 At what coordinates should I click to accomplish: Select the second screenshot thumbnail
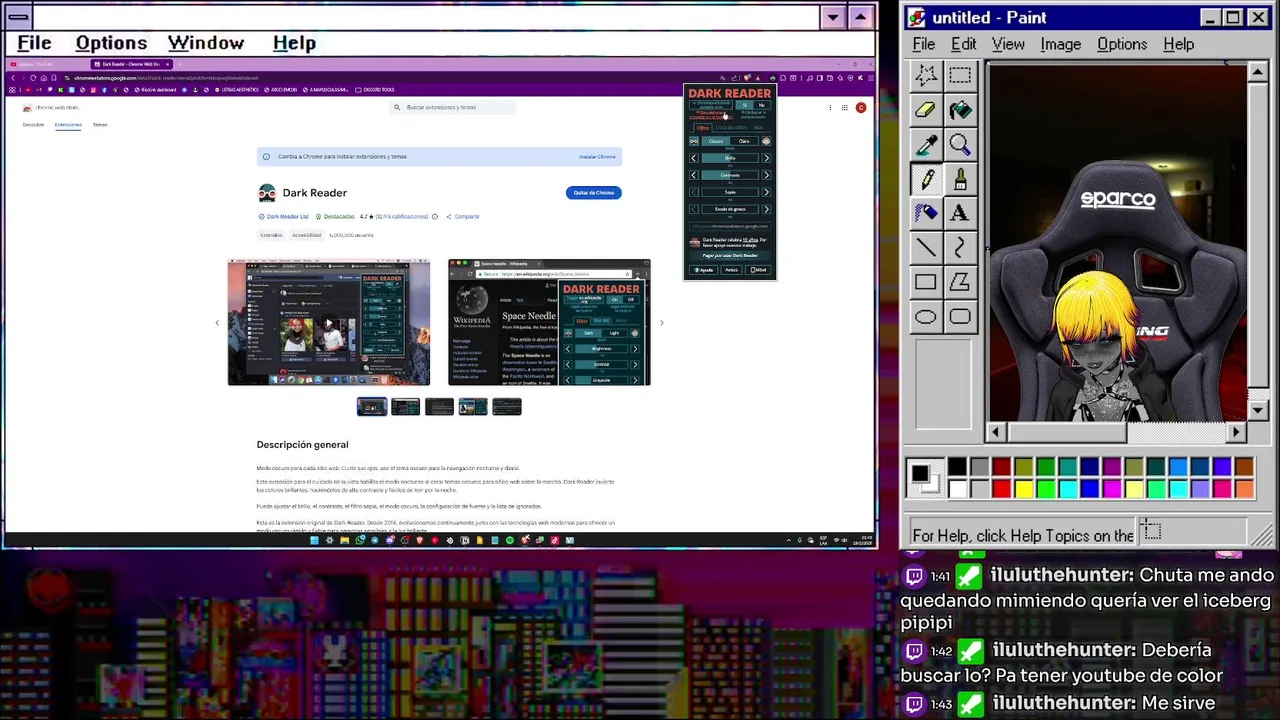[406, 406]
